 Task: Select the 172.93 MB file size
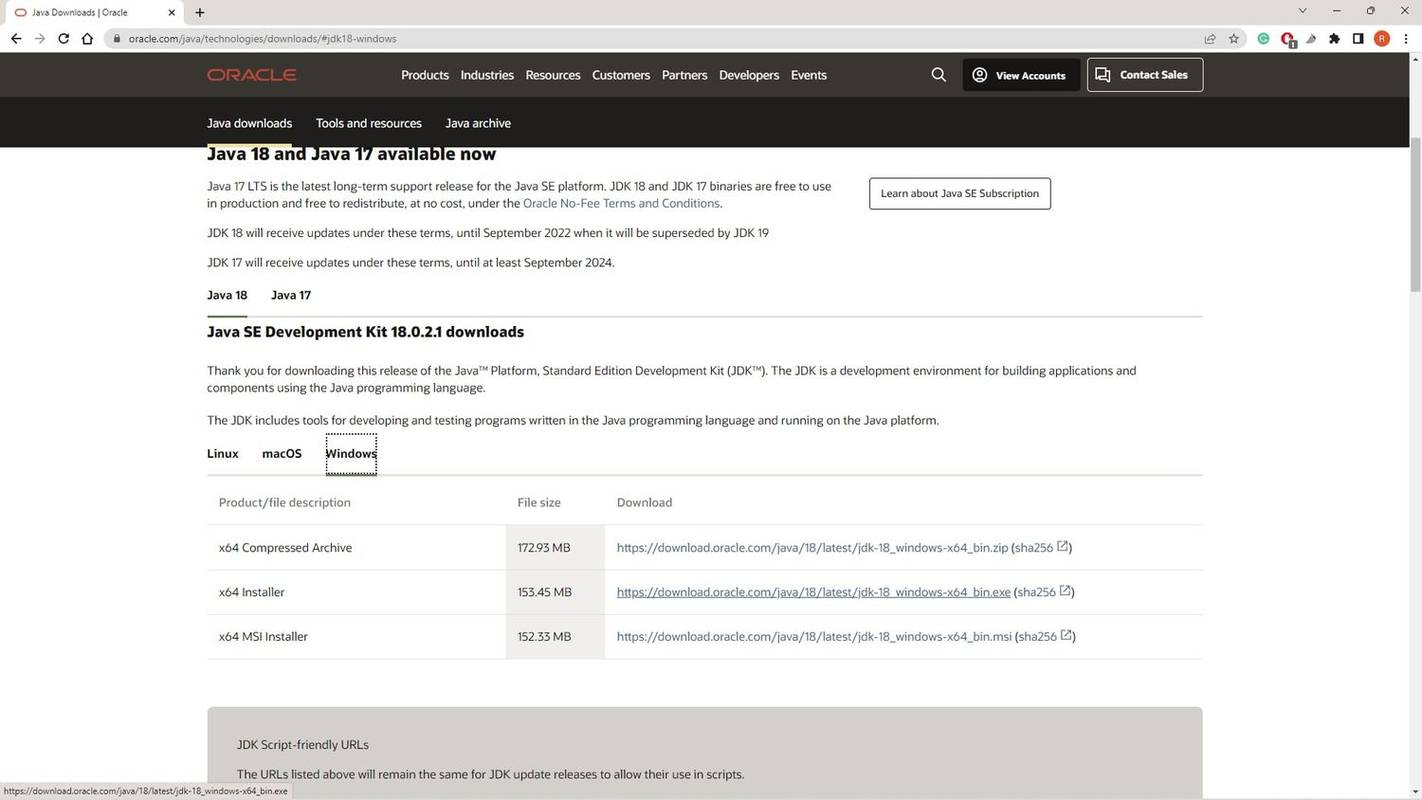(544, 548)
